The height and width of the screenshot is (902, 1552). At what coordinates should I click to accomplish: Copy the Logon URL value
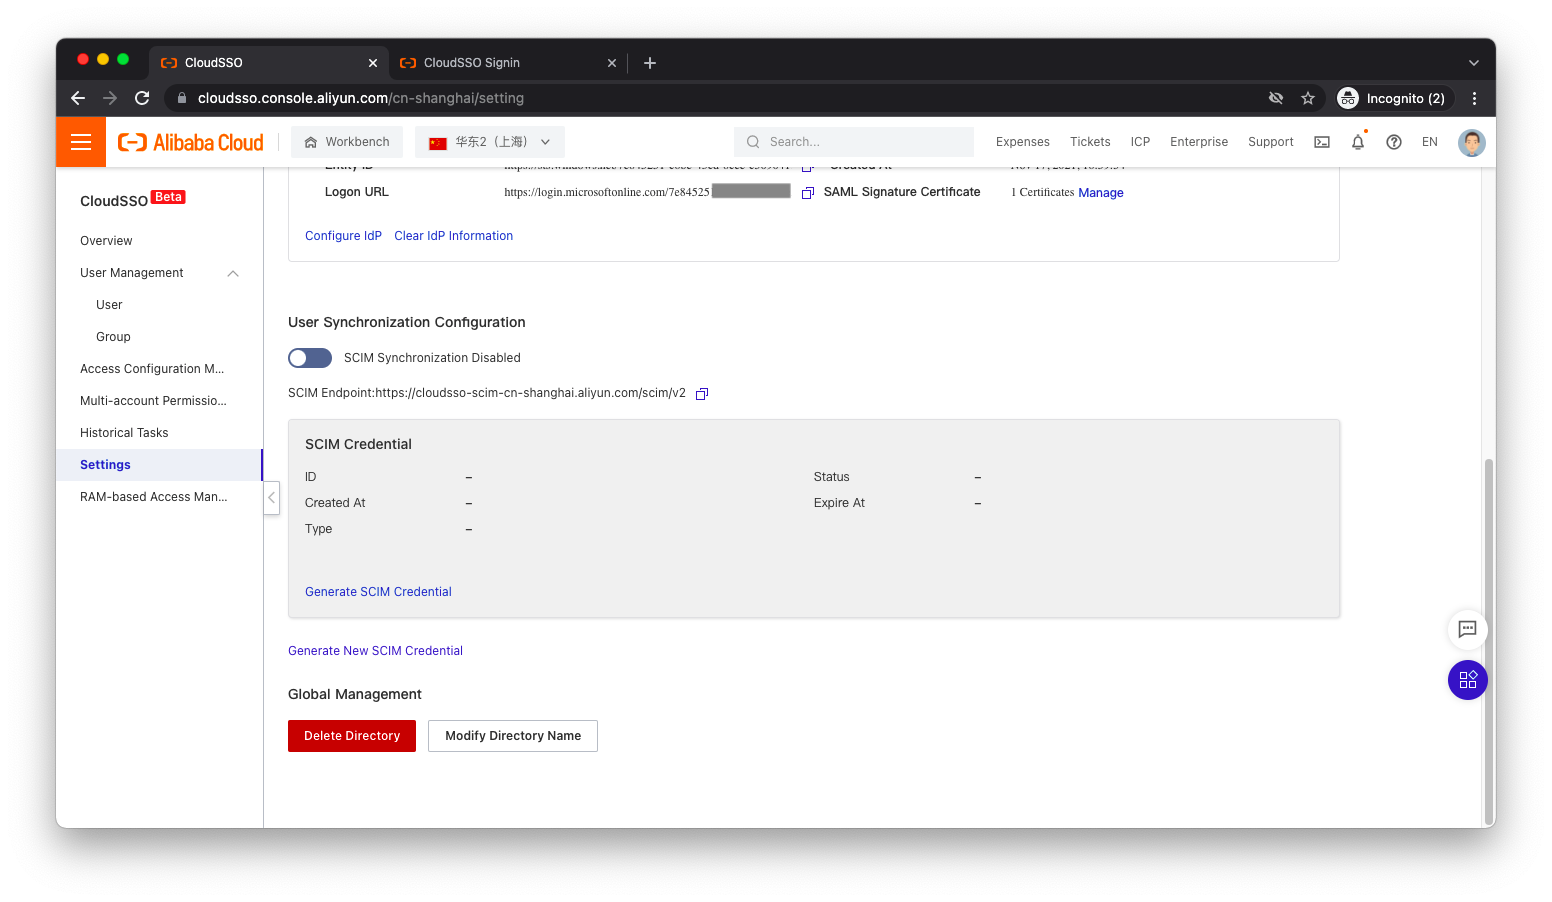pyautogui.click(x=808, y=193)
